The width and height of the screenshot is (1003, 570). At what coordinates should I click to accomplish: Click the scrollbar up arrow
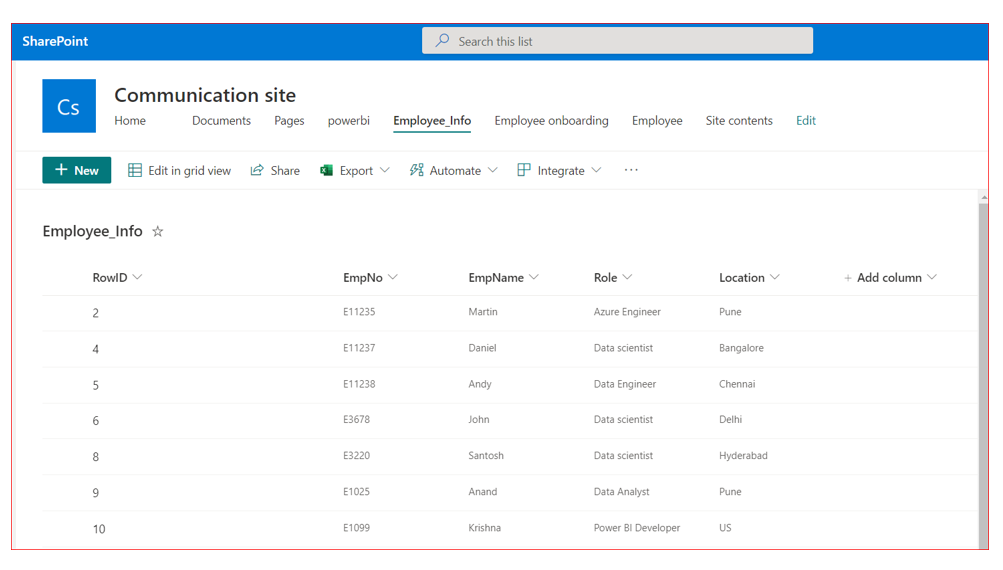point(983,198)
